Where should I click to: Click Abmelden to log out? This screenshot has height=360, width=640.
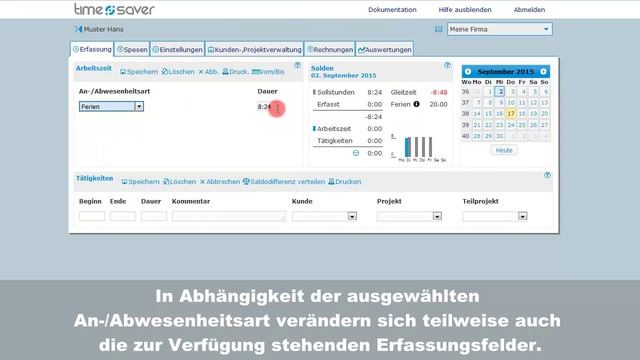pos(529,10)
